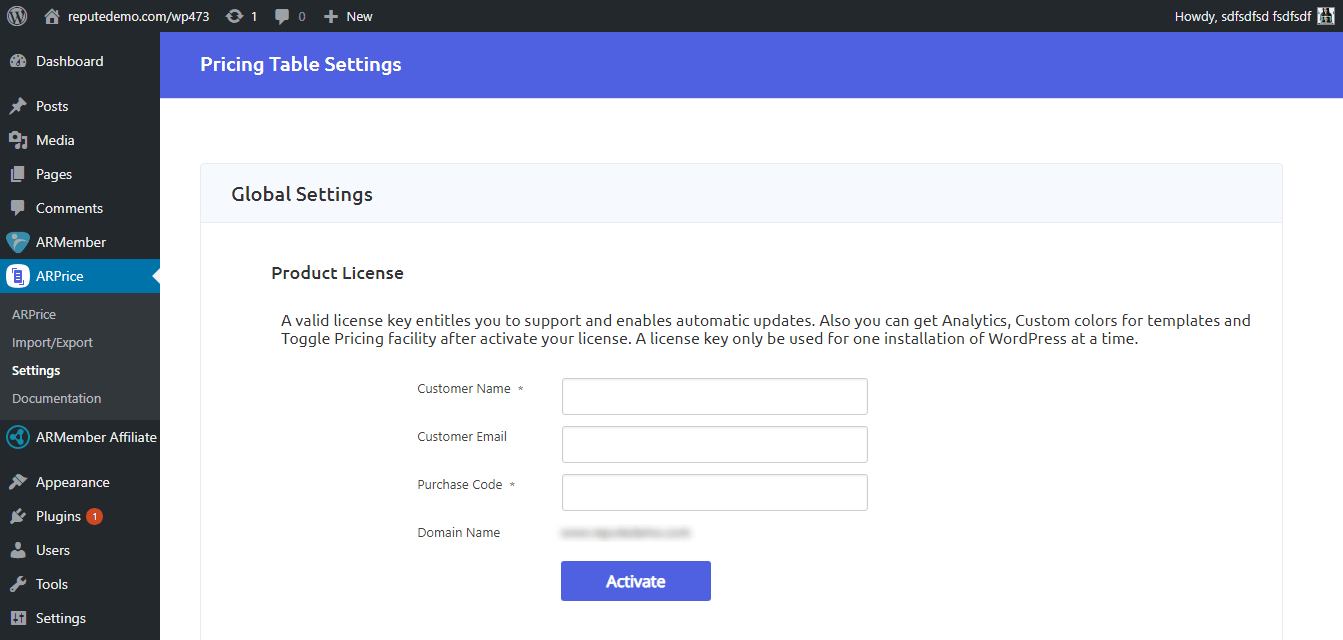Open the comments bubble icon in admin bar
Screen dimensions: 1343x640
[x=283, y=16]
